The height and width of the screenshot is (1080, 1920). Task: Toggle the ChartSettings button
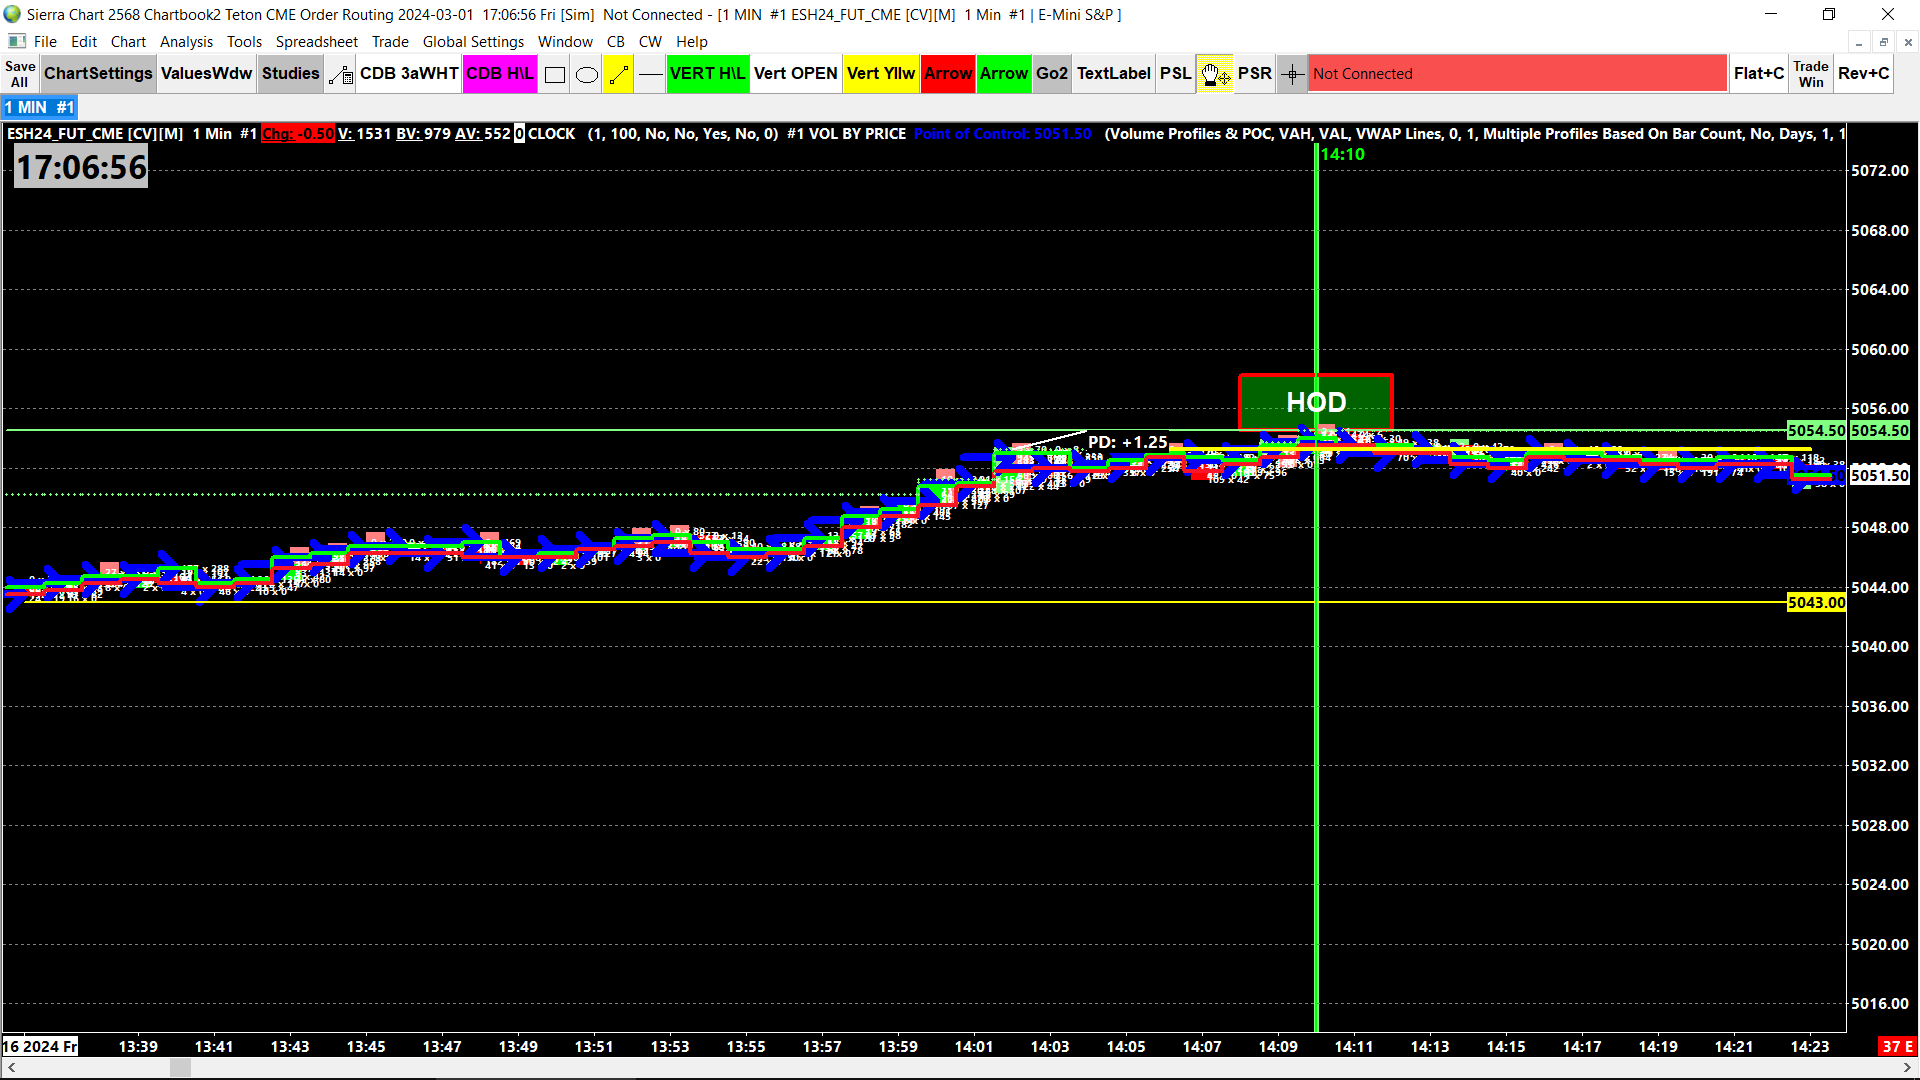pyautogui.click(x=98, y=74)
